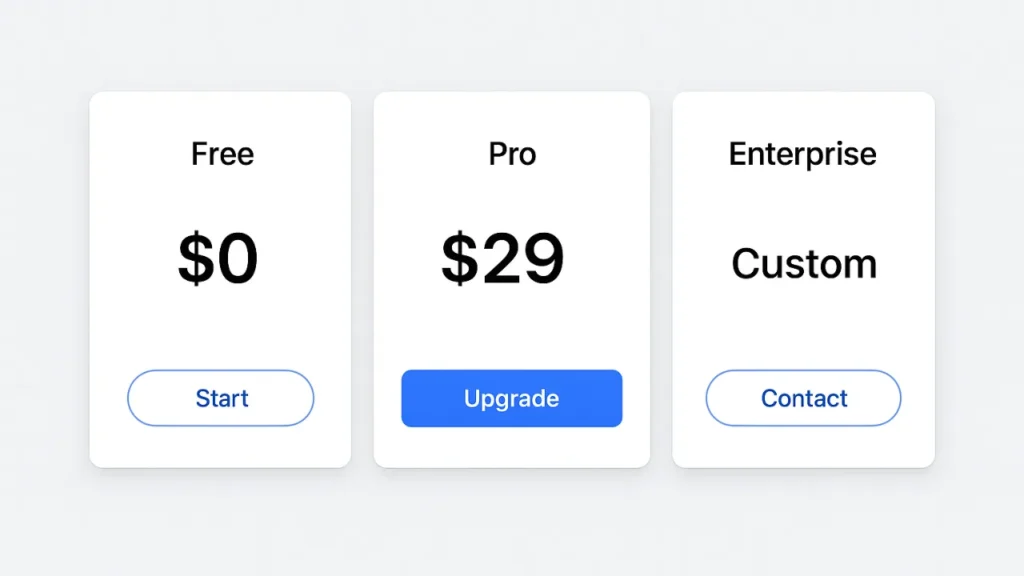Choose the blue highlighted Upgrade action
The height and width of the screenshot is (576, 1024).
click(x=511, y=398)
